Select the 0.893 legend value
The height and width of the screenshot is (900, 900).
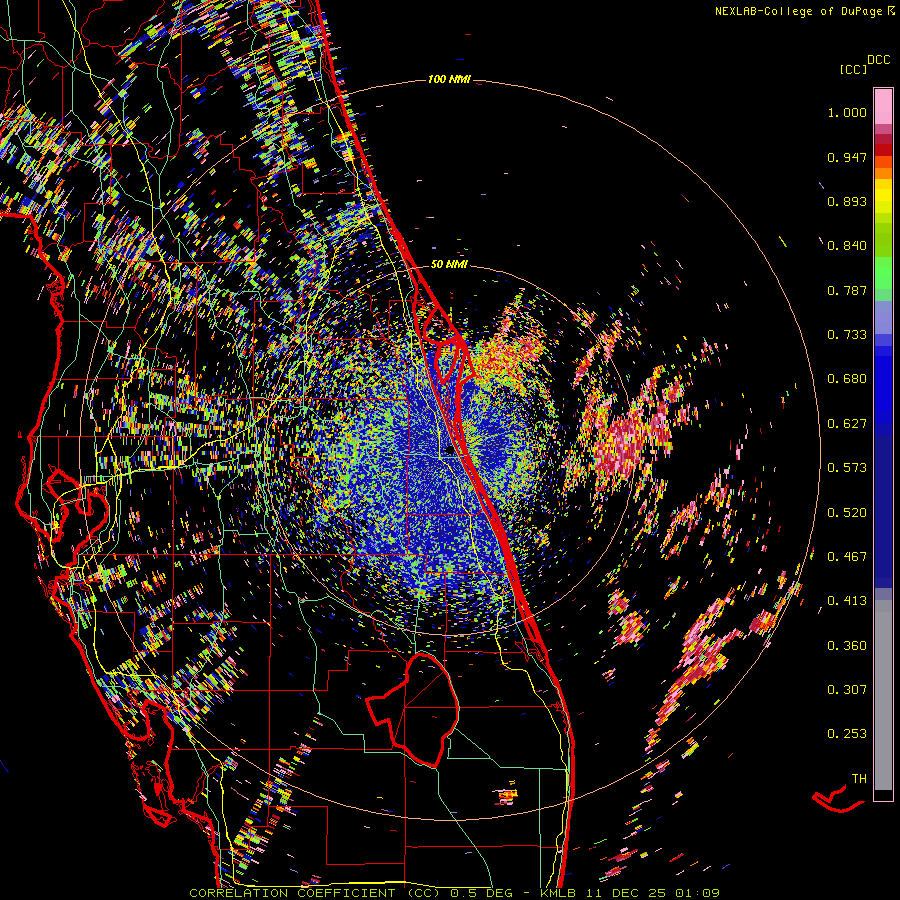tap(847, 201)
